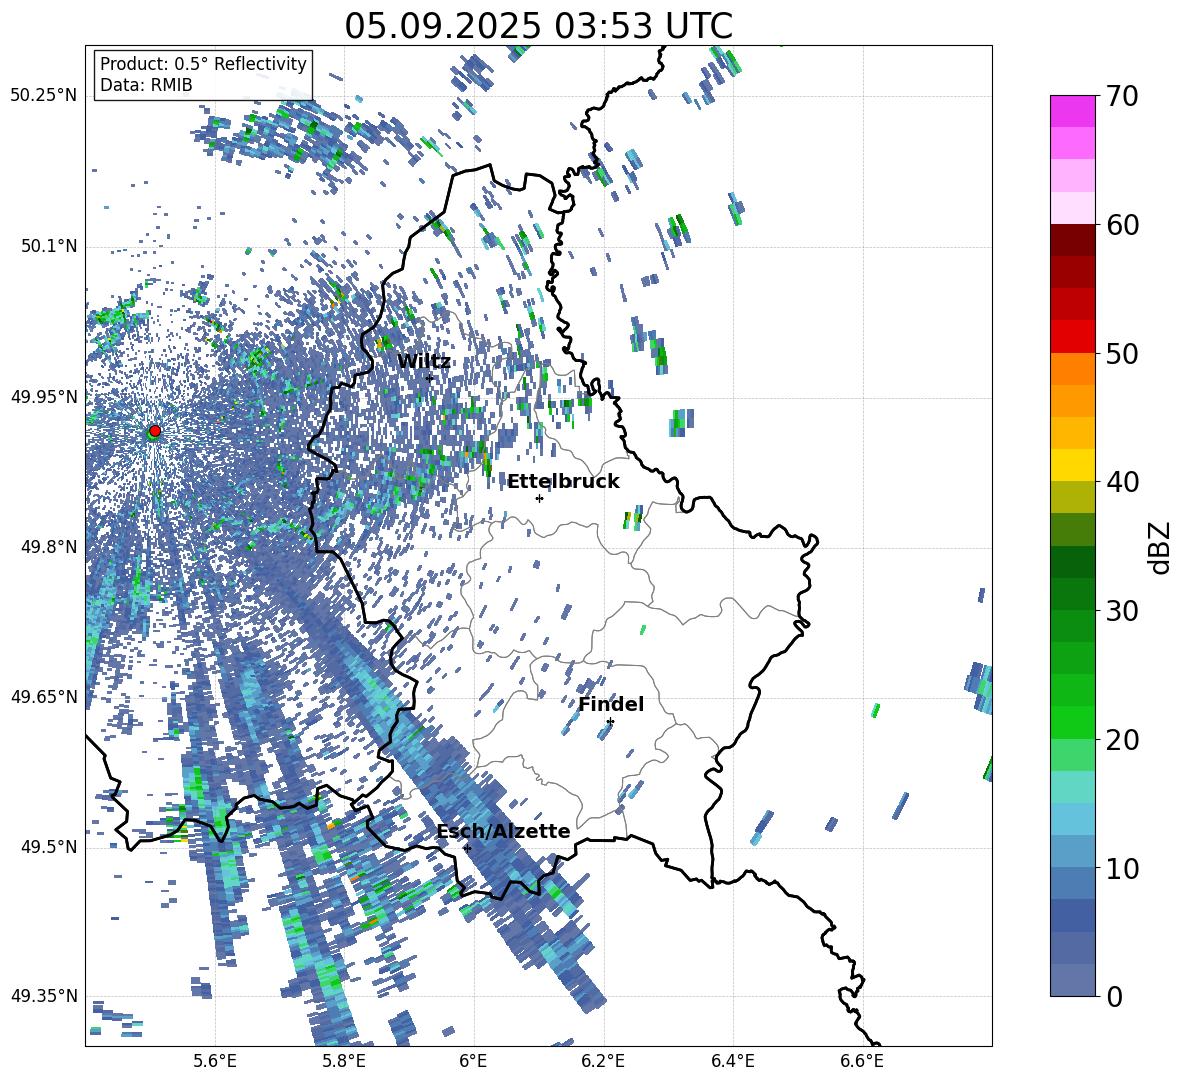The image size is (1184, 1081).
Task: Click the top magenta colorbar segment
Action: coord(1072,111)
